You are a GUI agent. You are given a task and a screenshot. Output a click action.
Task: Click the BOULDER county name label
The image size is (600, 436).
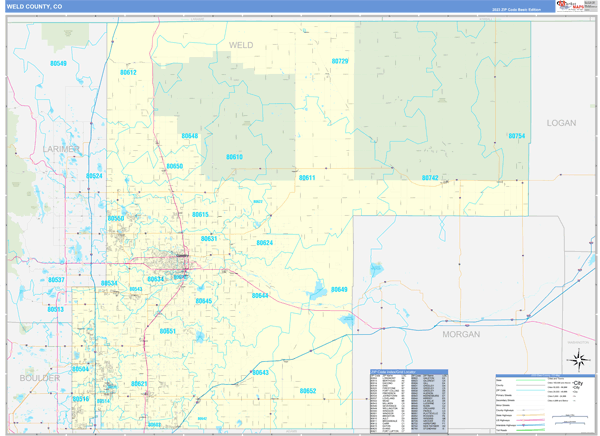[40, 378]
